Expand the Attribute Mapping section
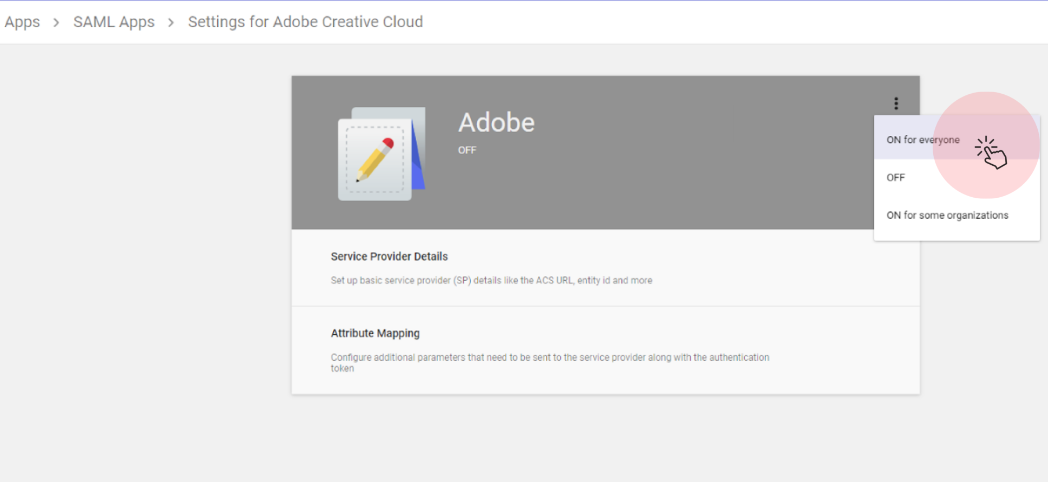 (375, 333)
